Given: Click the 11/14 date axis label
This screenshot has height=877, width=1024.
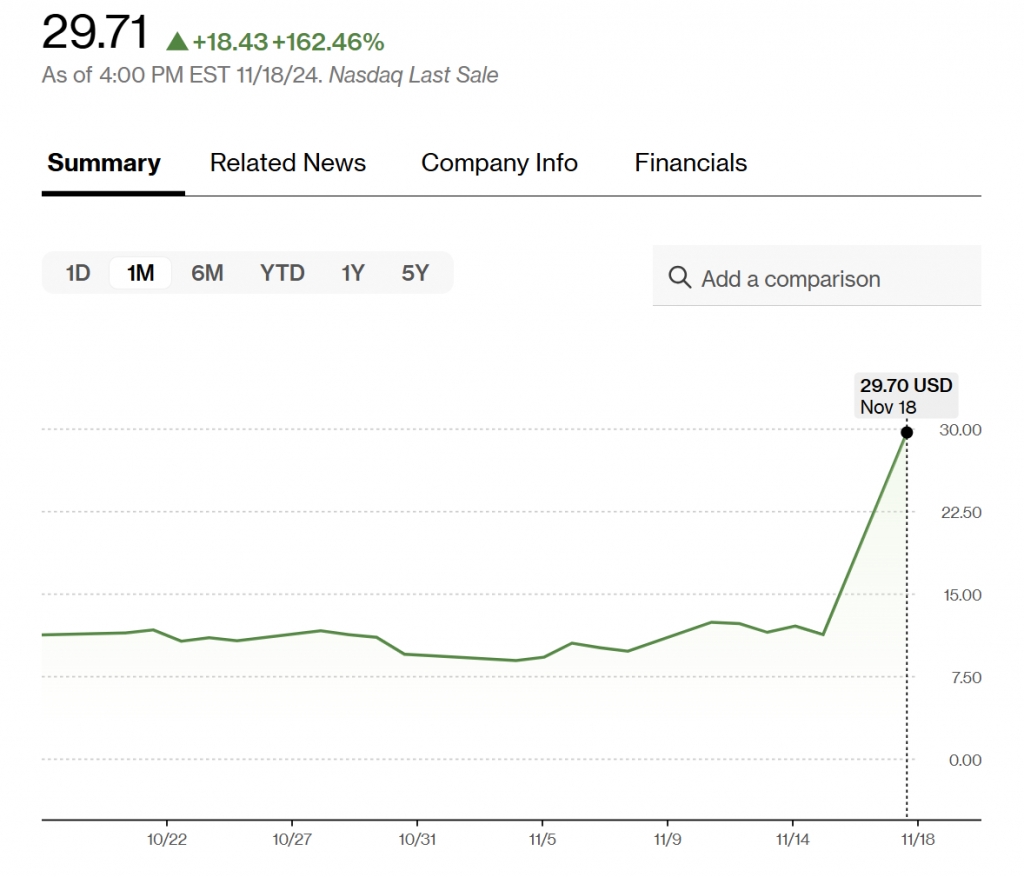Looking at the screenshot, I should (x=792, y=840).
